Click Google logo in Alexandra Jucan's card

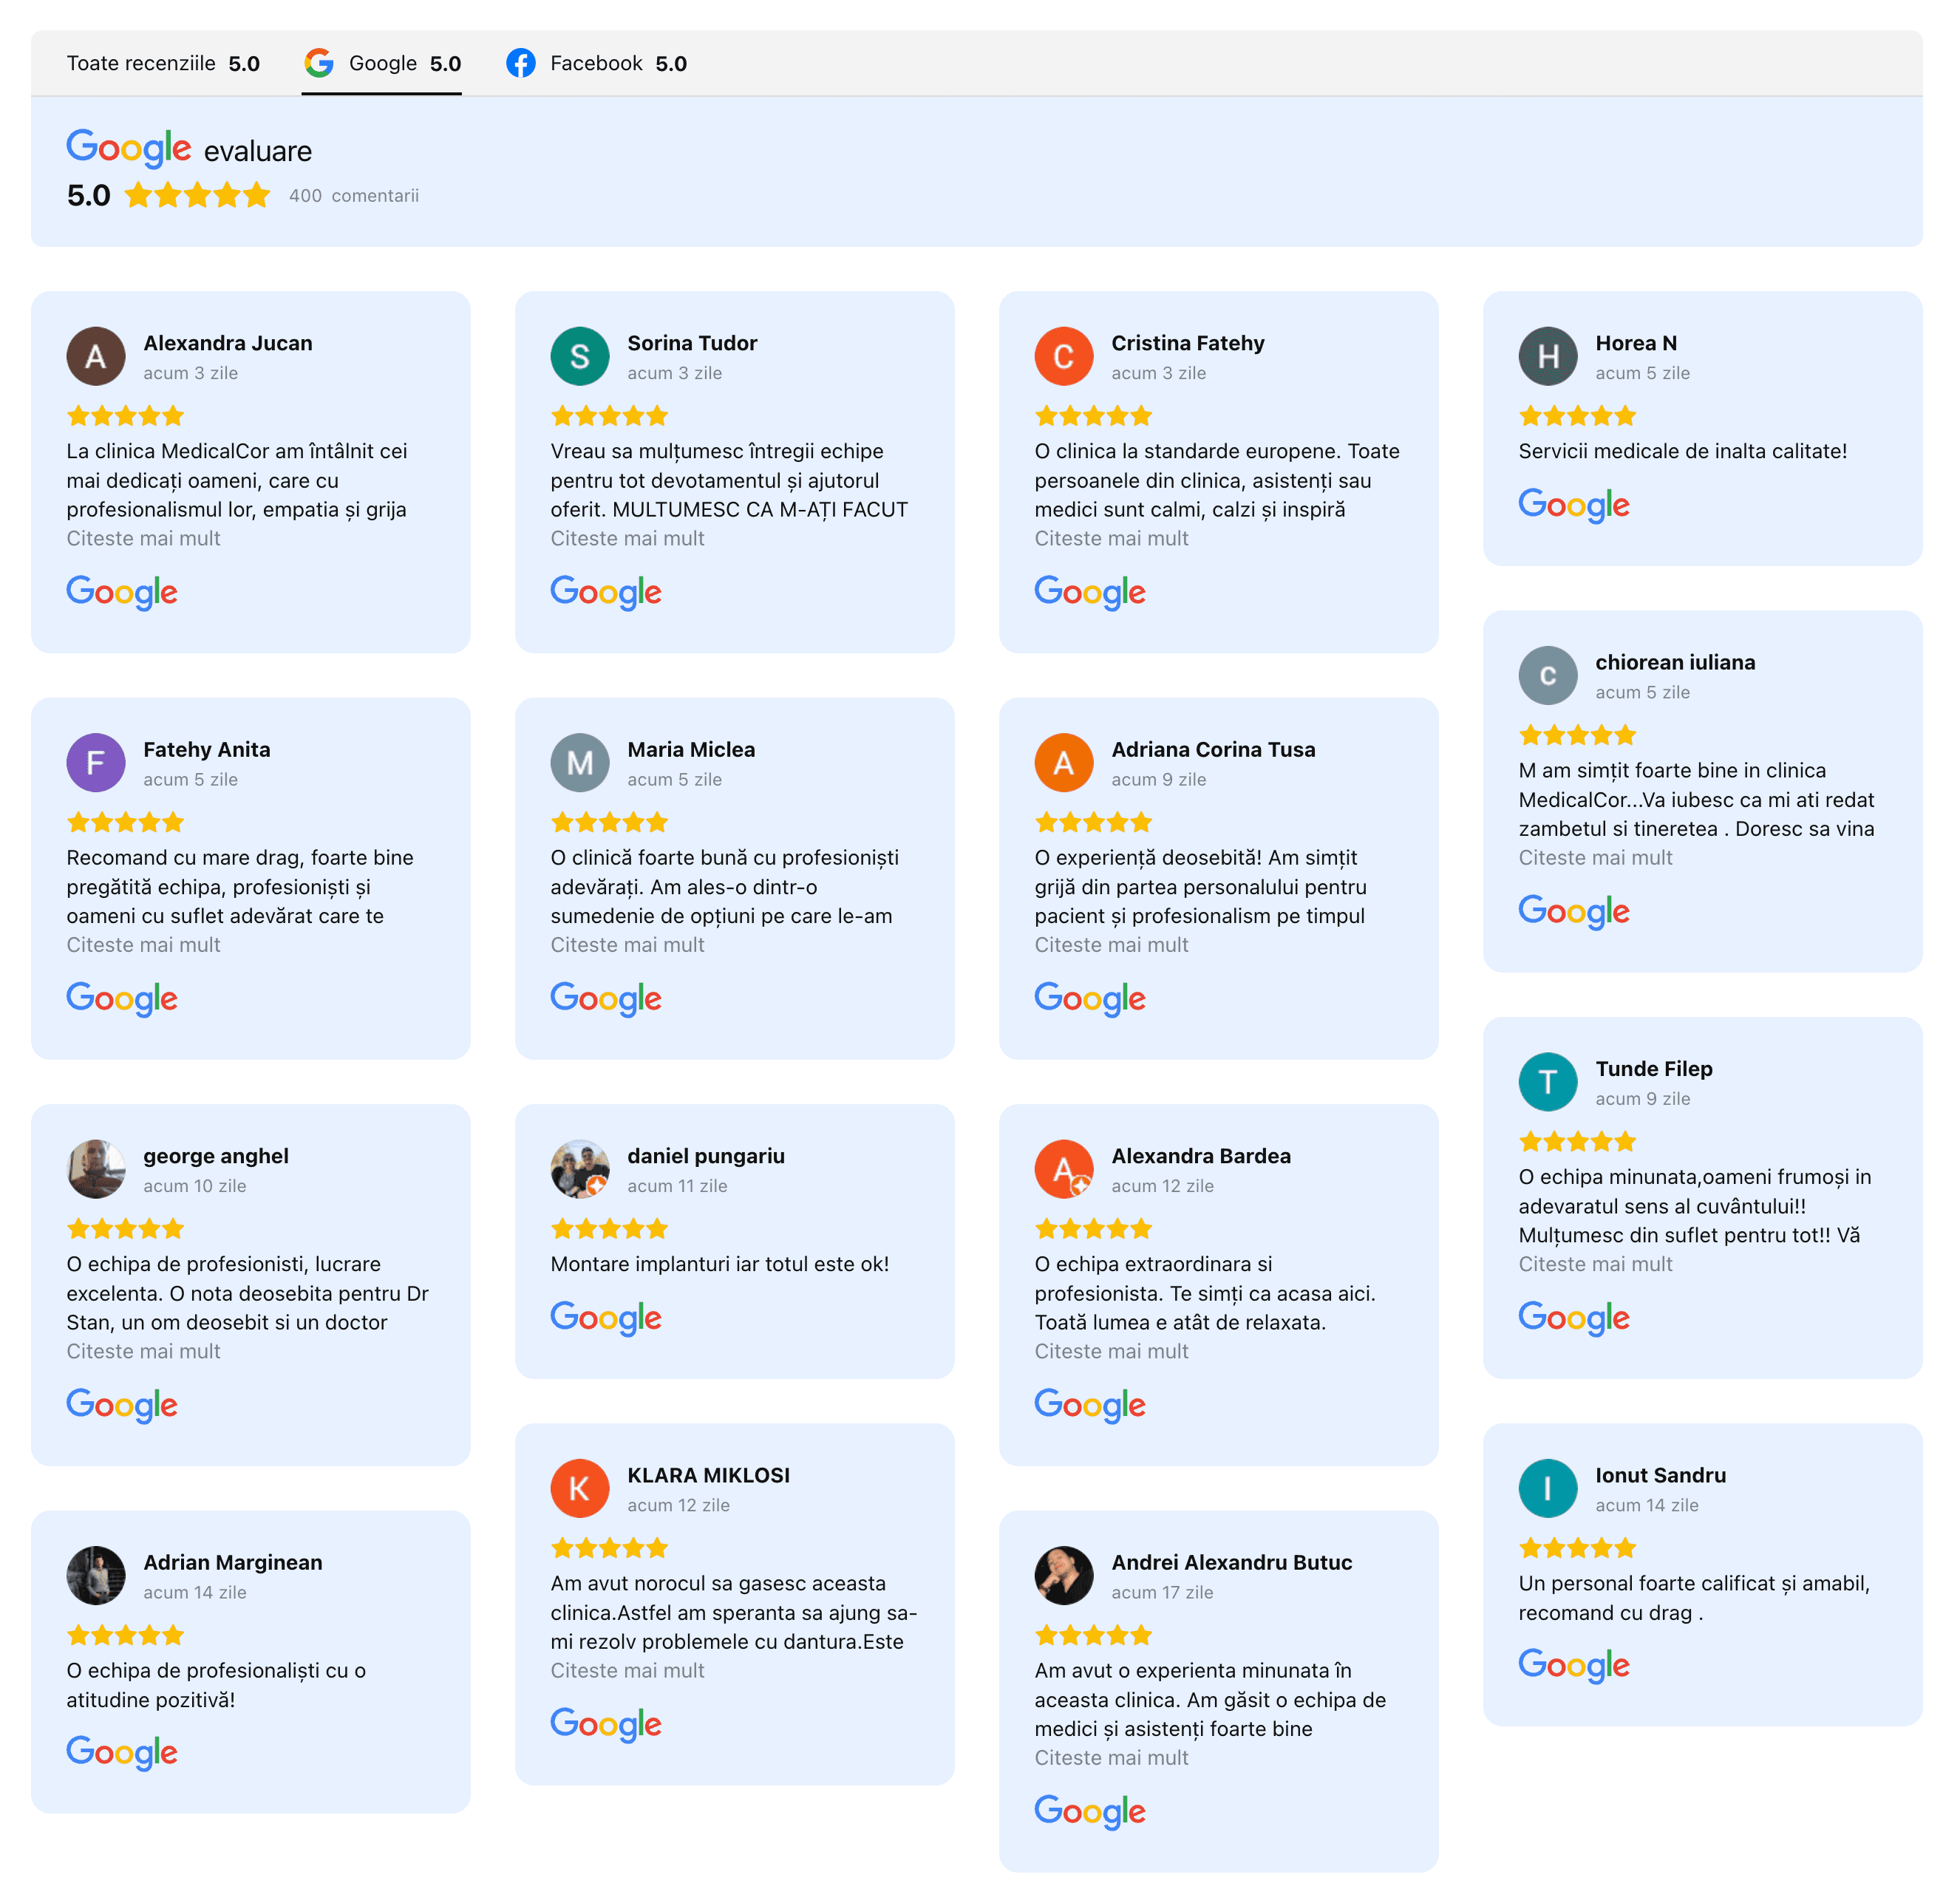pos(122,593)
